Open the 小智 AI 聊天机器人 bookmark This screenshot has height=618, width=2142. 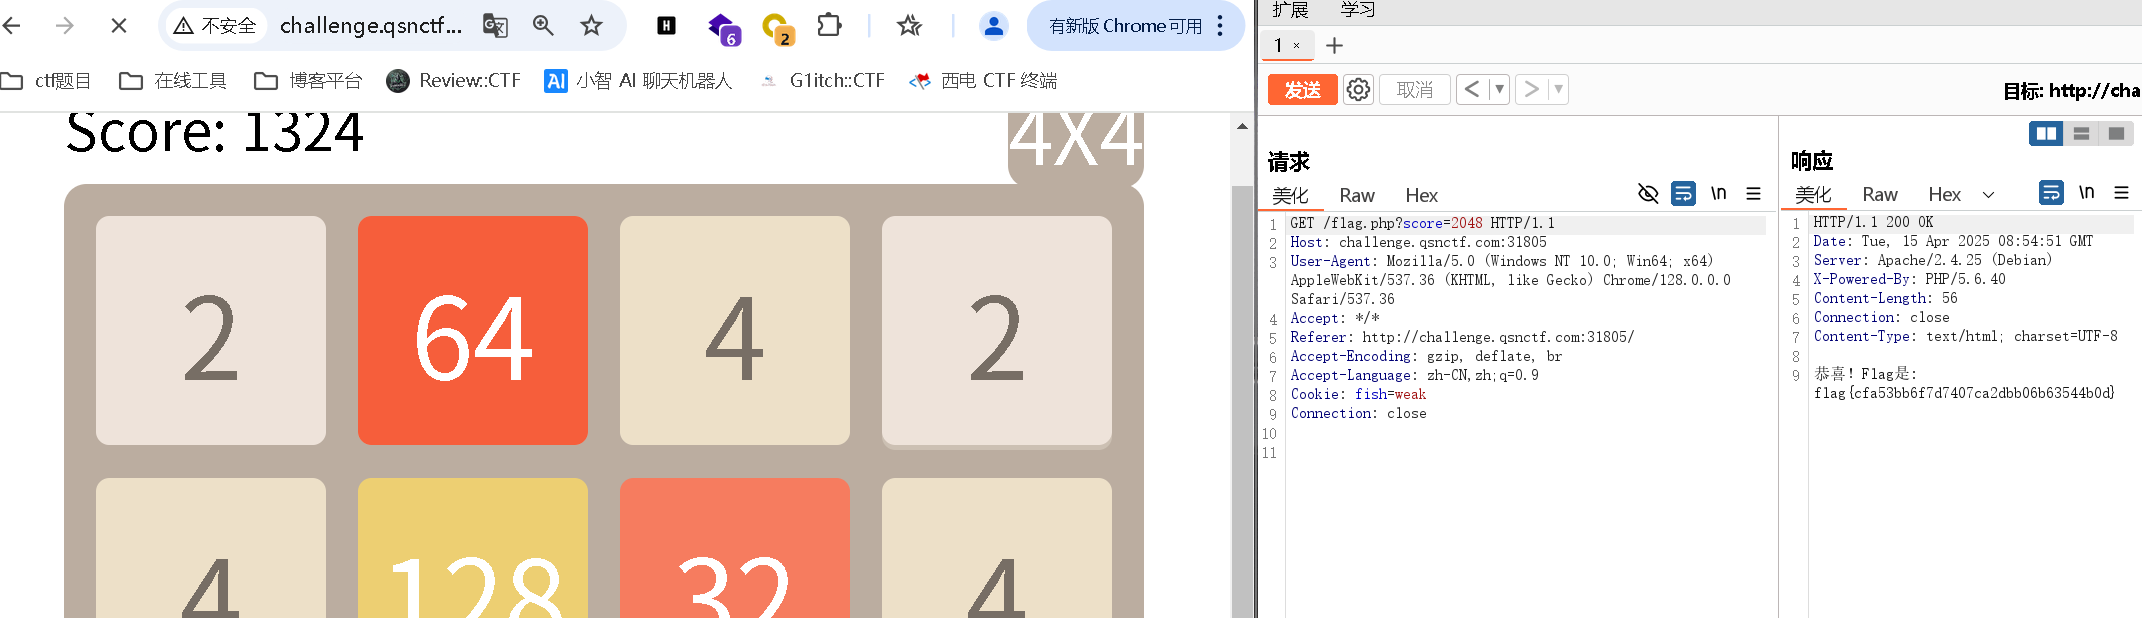(638, 80)
